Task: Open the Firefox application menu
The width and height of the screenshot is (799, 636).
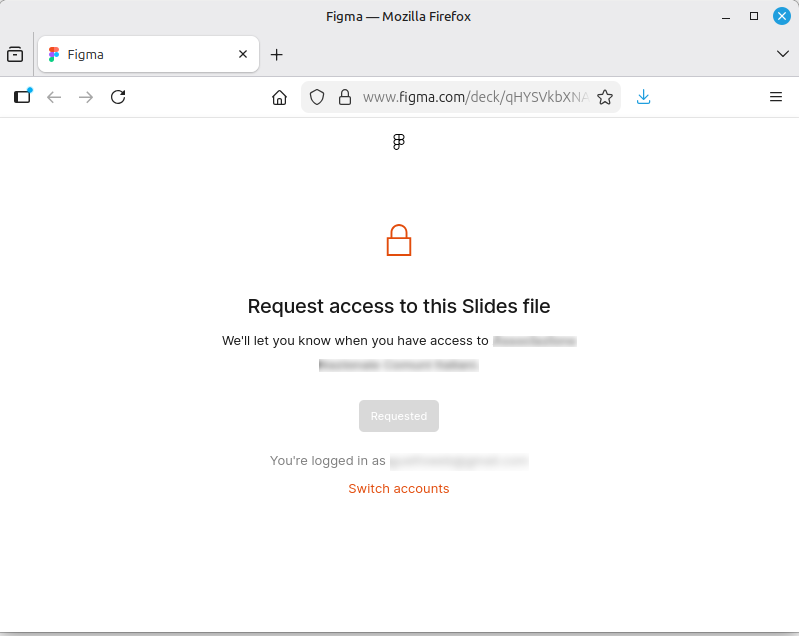Action: [x=776, y=97]
